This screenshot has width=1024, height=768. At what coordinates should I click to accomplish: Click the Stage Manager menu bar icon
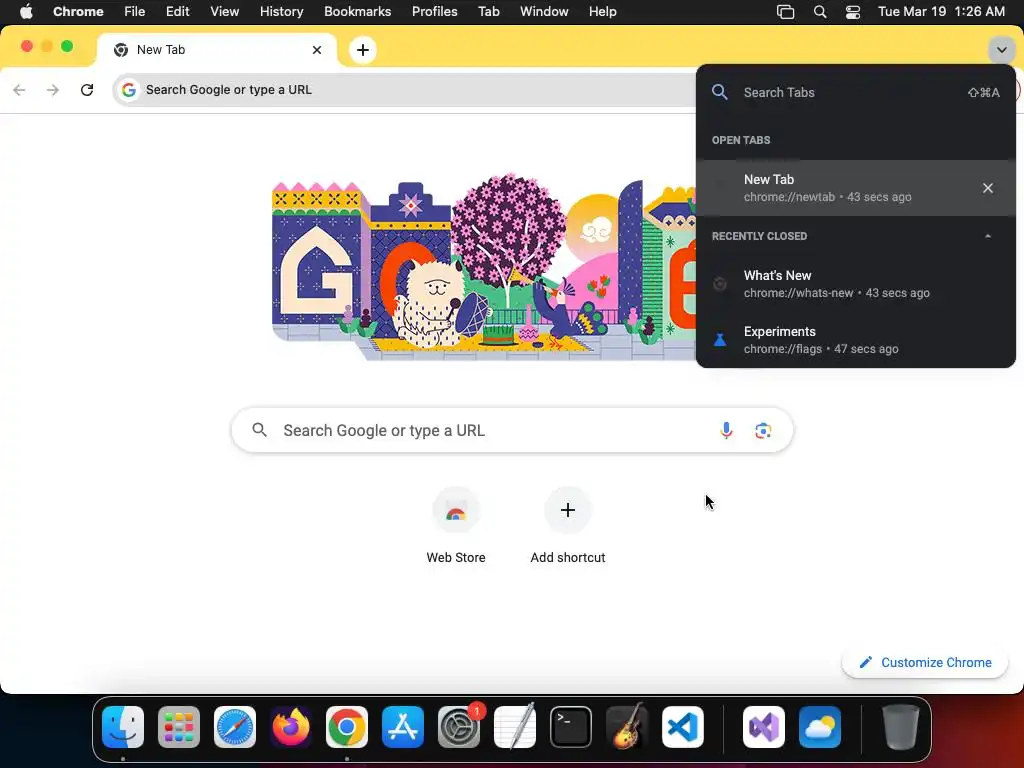(x=786, y=12)
